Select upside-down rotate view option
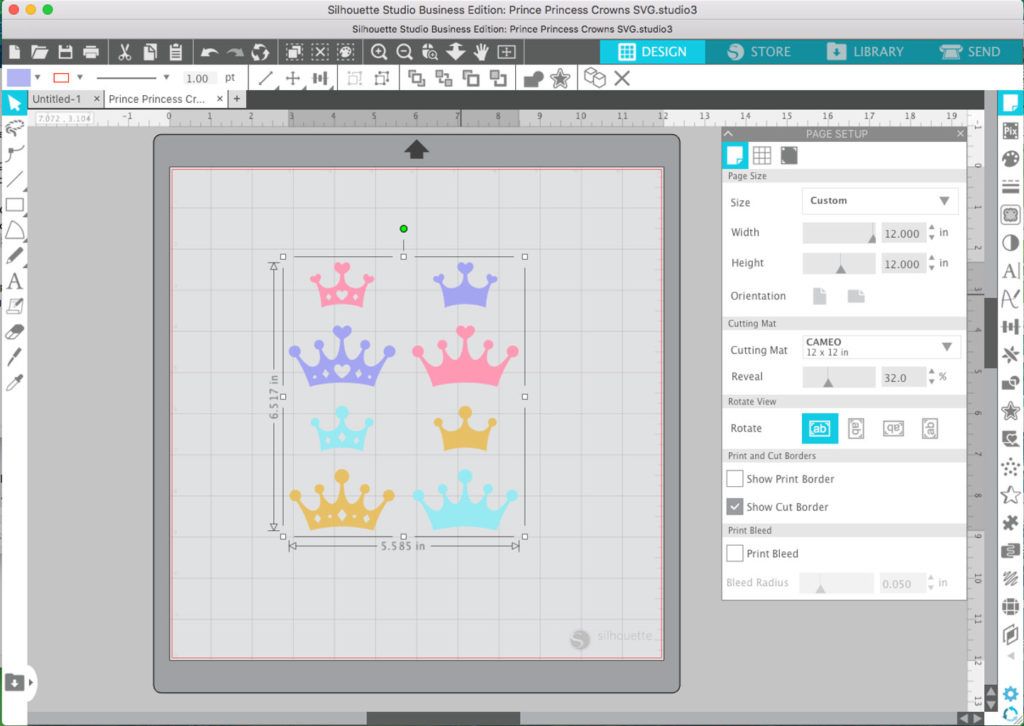This screenshot has height=726, width=1024. tap(893, 428)
